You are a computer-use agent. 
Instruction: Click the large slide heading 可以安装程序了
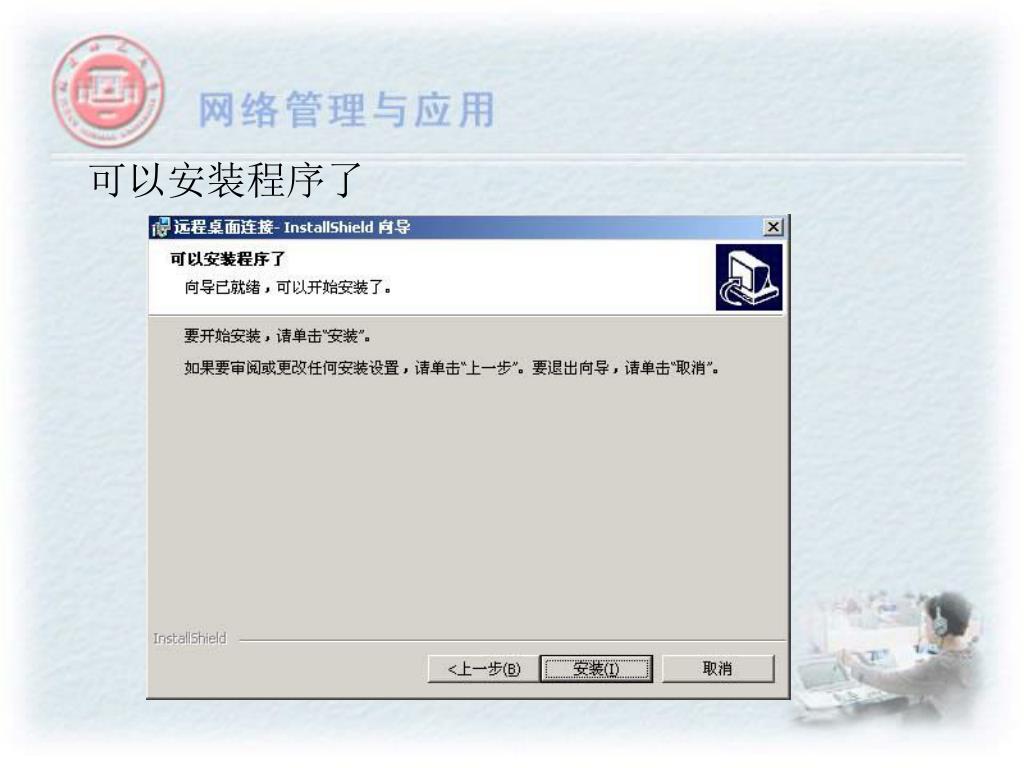tap(226, 180)
